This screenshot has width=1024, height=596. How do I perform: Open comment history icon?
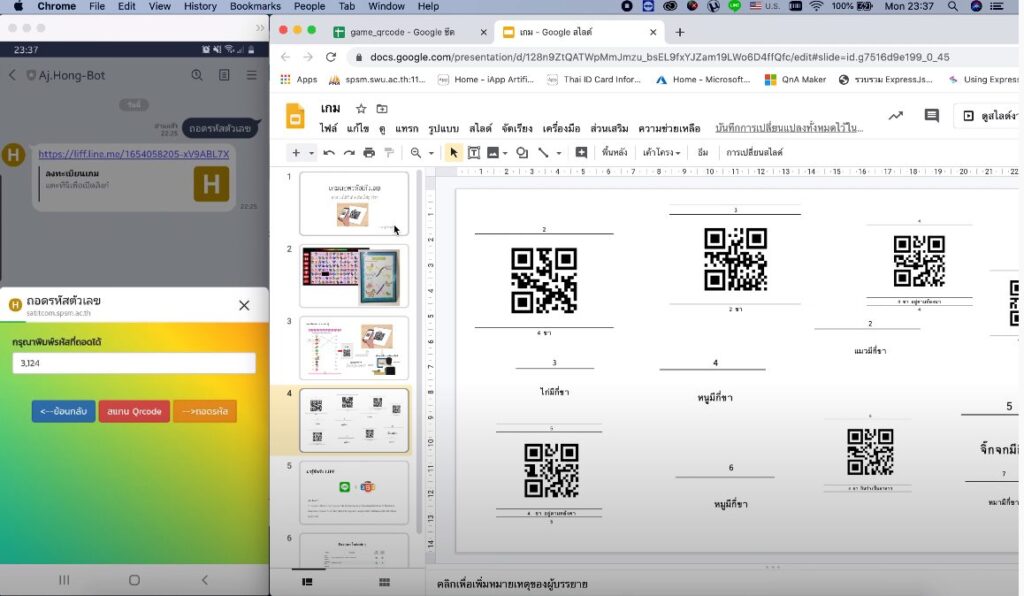[932, 116]
